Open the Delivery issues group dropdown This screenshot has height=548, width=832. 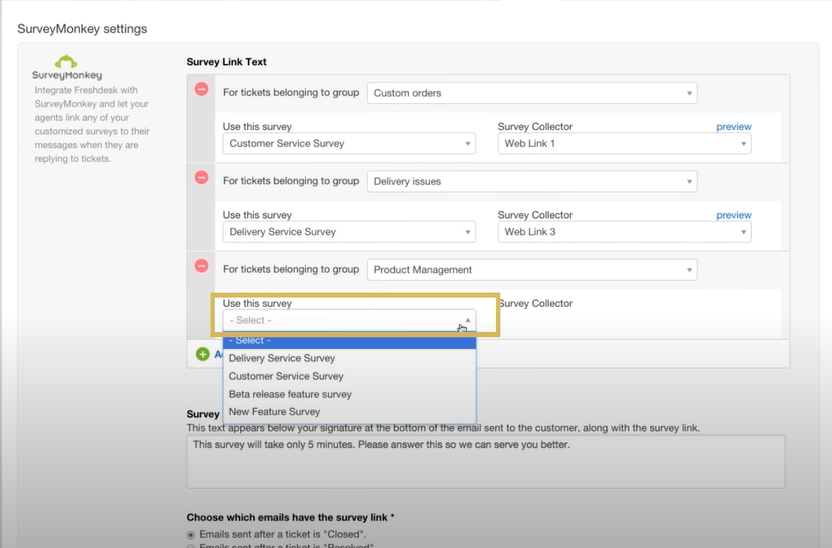click(x=532, y=182)
